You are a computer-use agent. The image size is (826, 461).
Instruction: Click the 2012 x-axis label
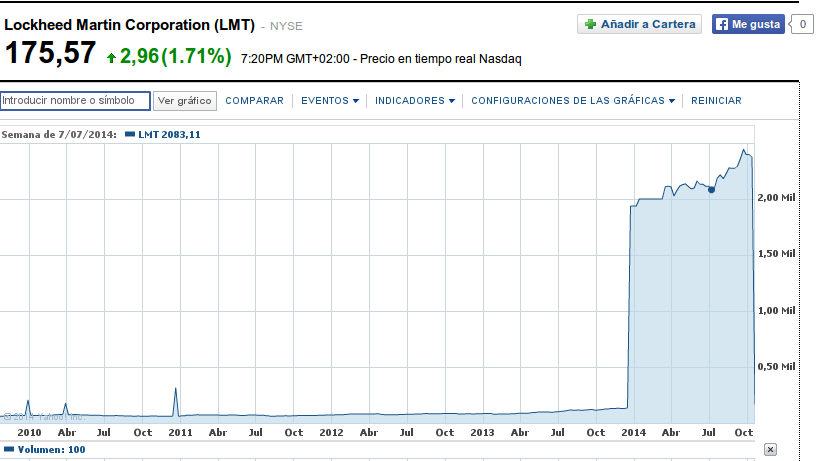pyautogui.click(x=331, y=432)
